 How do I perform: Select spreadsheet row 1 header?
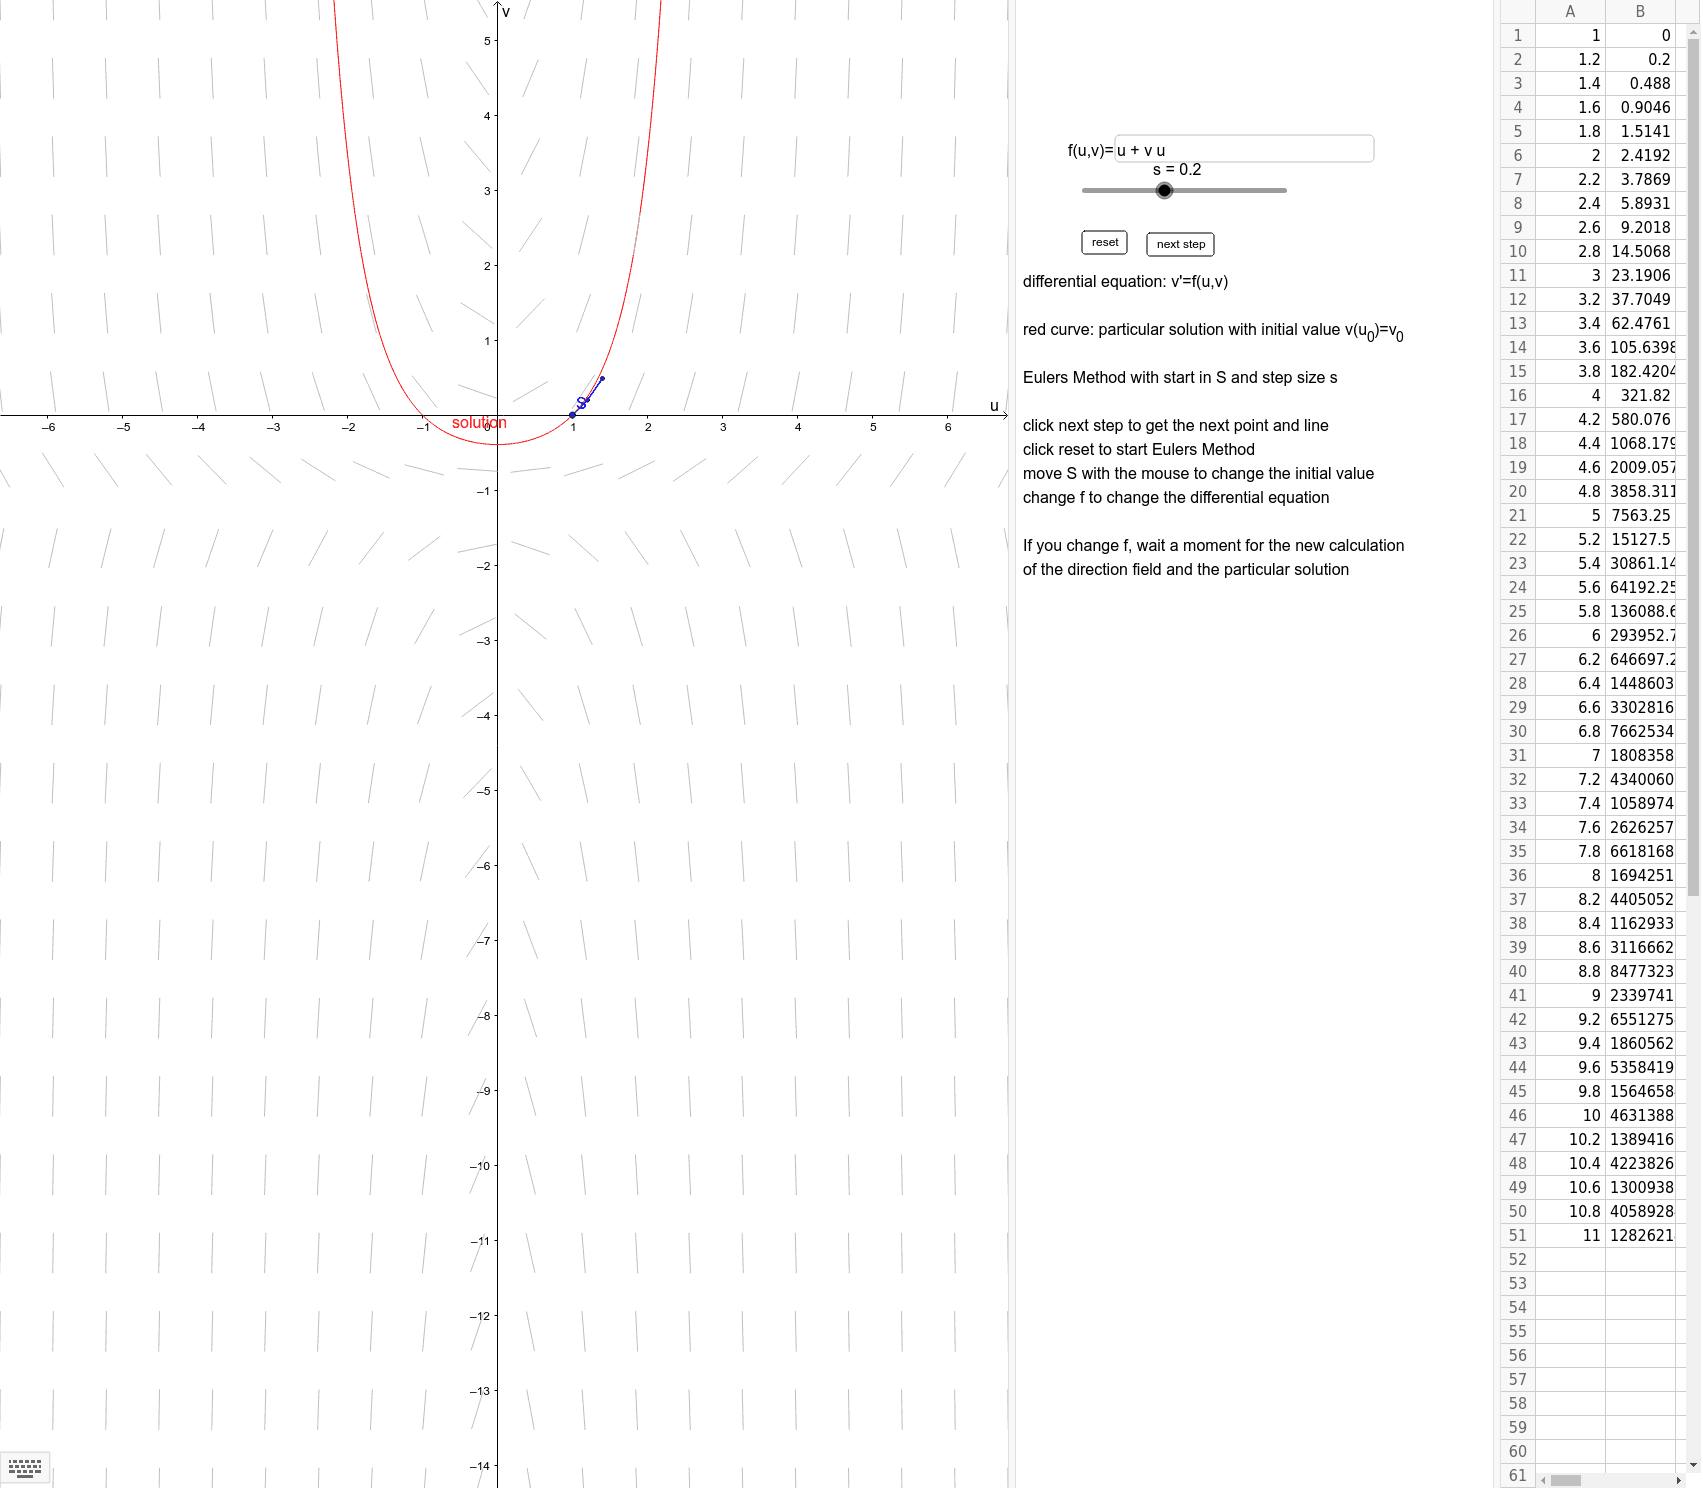tap(1517, 35)
